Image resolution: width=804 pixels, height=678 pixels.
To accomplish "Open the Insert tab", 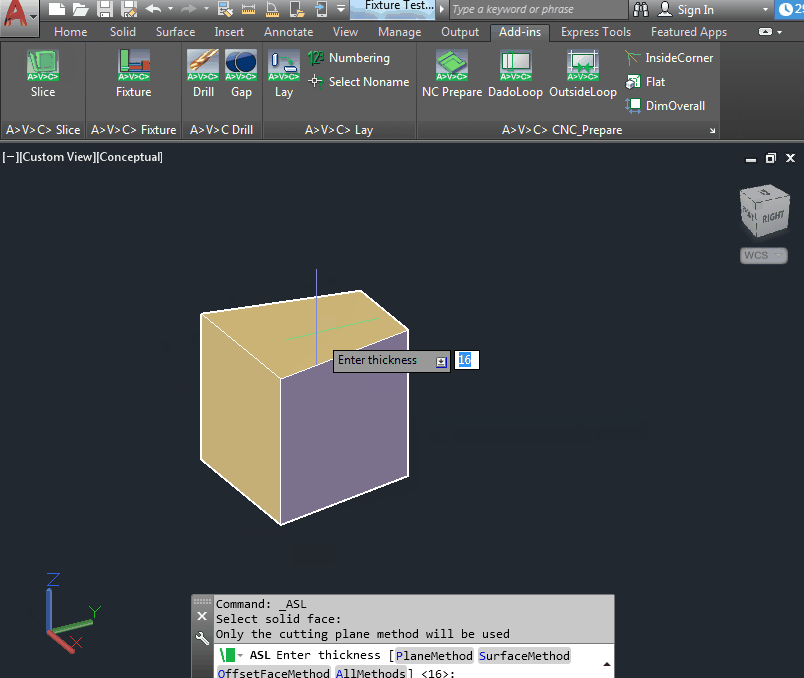I will click(x=229, y=32).
